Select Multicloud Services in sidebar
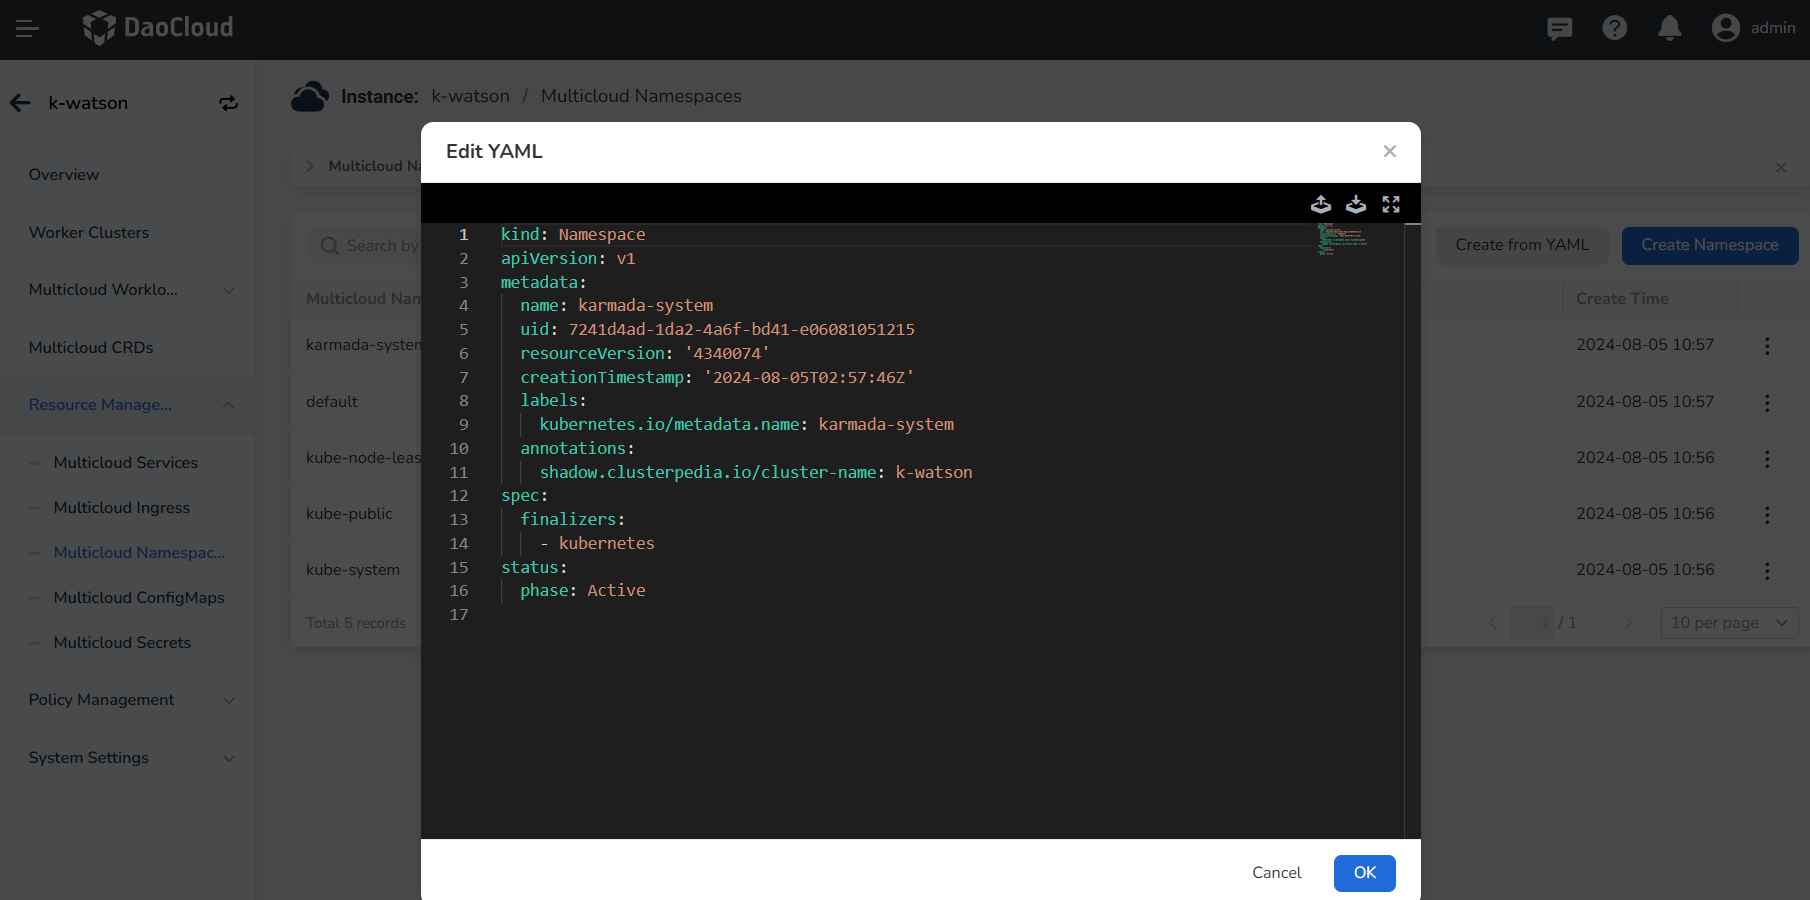 (126, 462)
